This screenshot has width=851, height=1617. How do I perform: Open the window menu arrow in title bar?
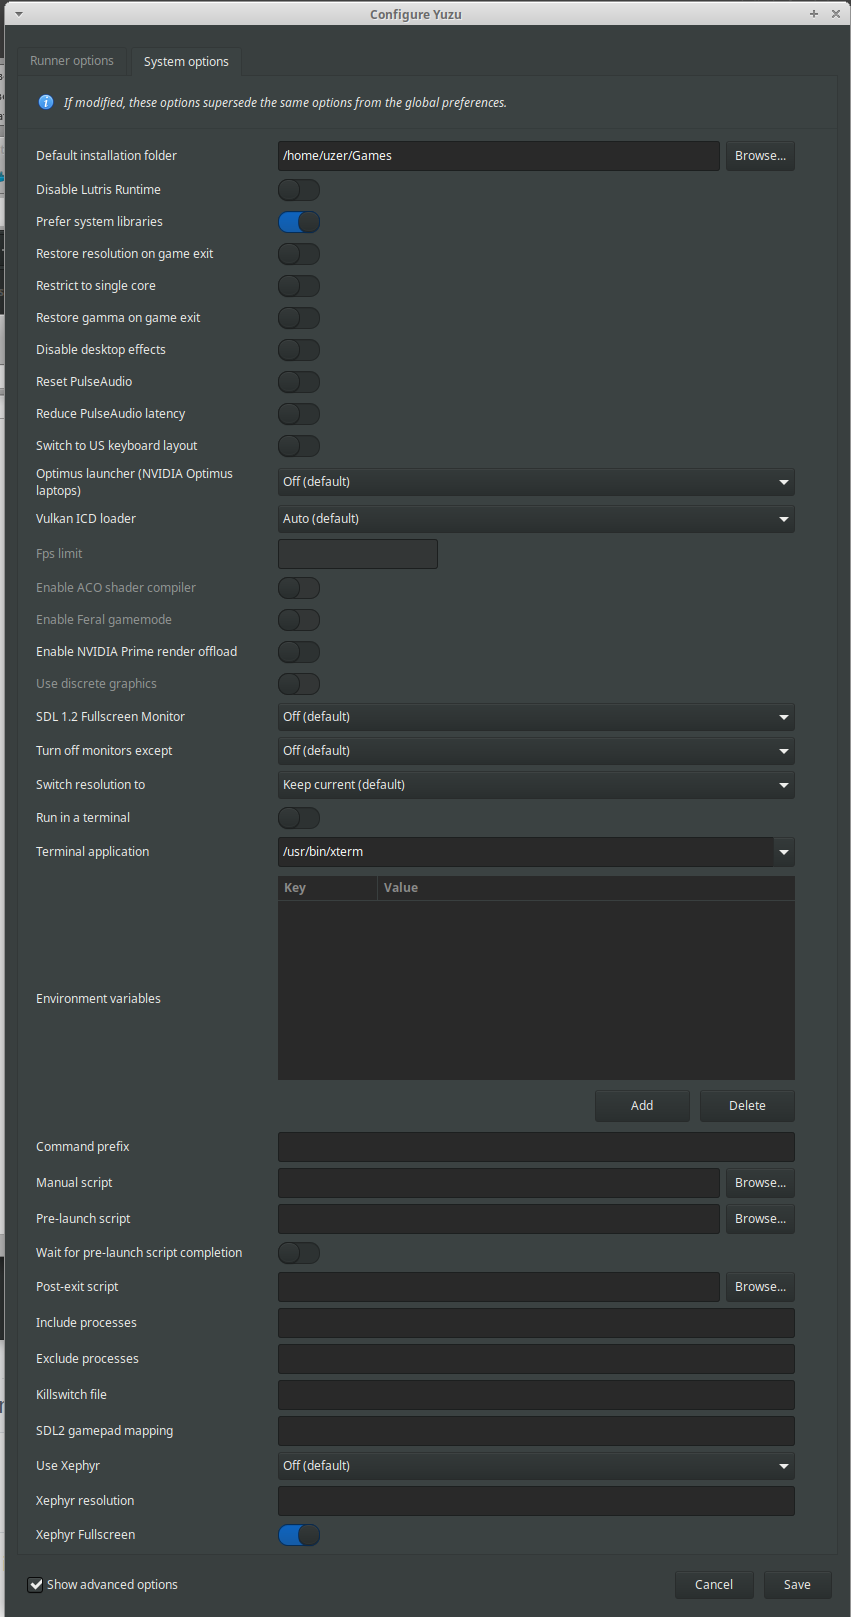click(x=19, y=14)
